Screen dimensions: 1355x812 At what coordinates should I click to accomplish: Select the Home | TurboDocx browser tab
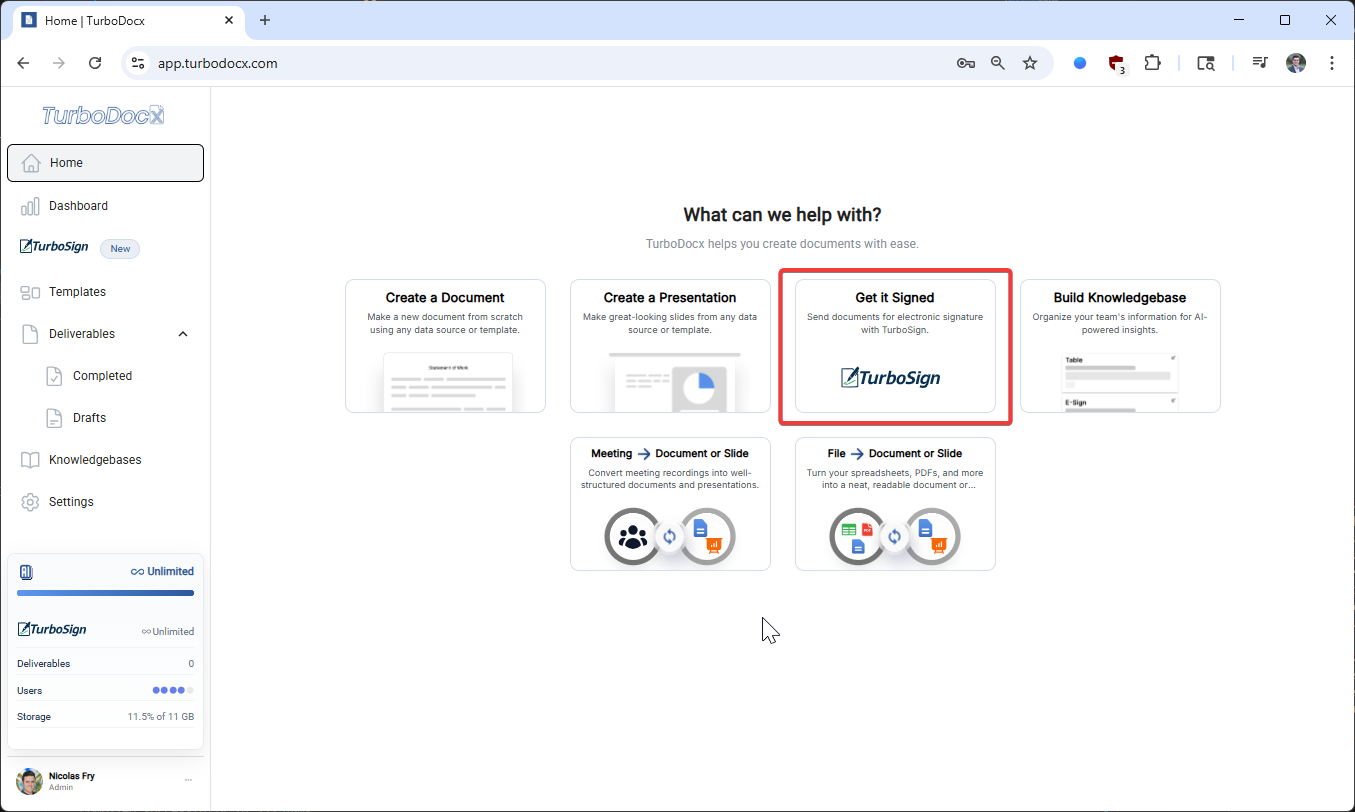pyautogui.click(x=128, y=20)
